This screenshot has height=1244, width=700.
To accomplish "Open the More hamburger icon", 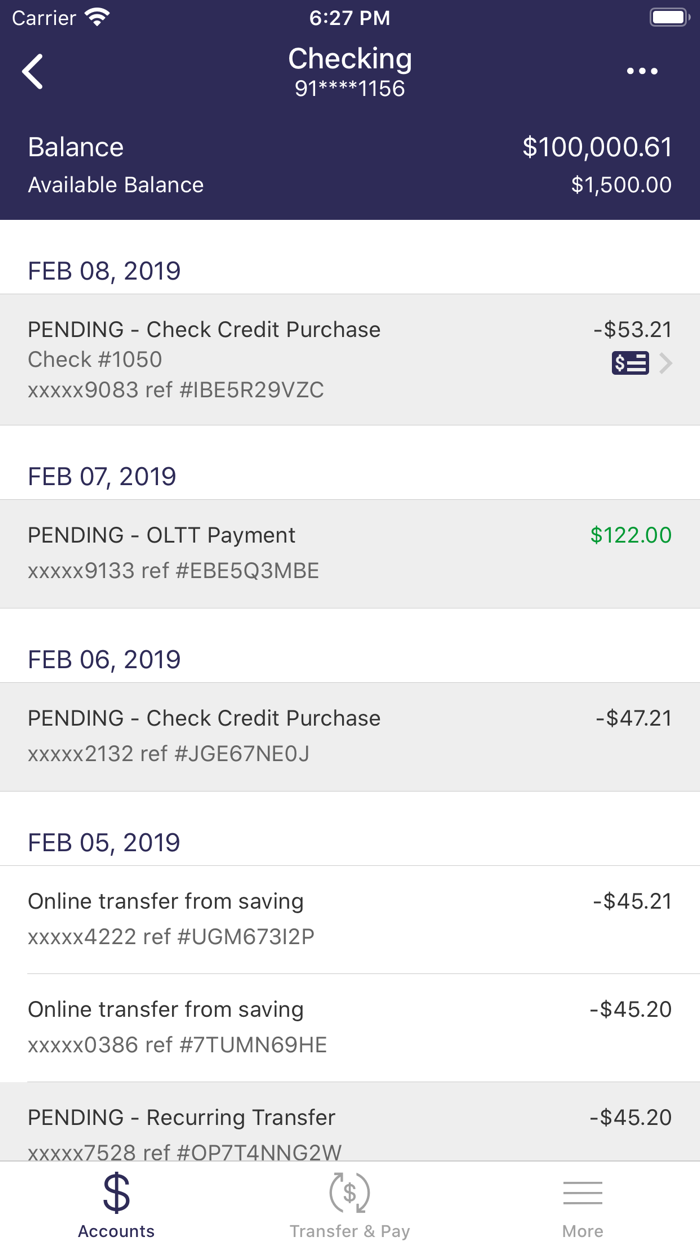I will [583, 1192].
